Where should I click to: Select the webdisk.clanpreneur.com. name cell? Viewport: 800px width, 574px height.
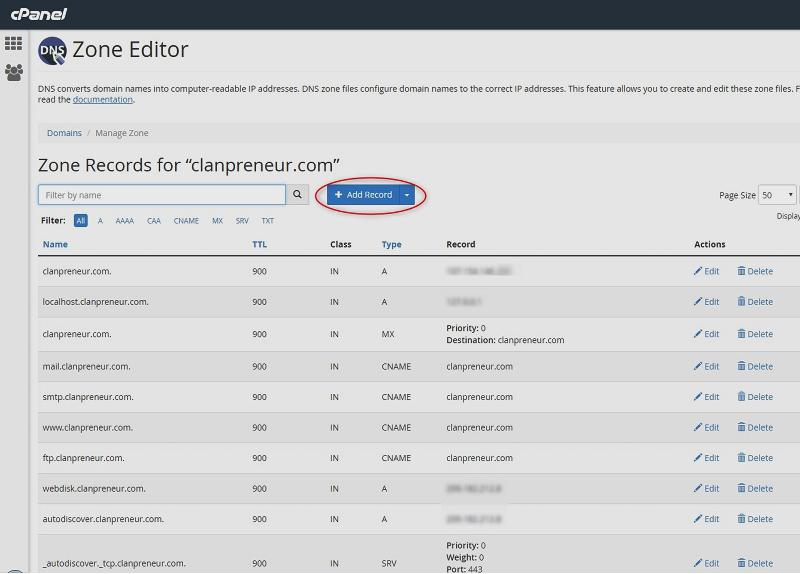[94, 488]
